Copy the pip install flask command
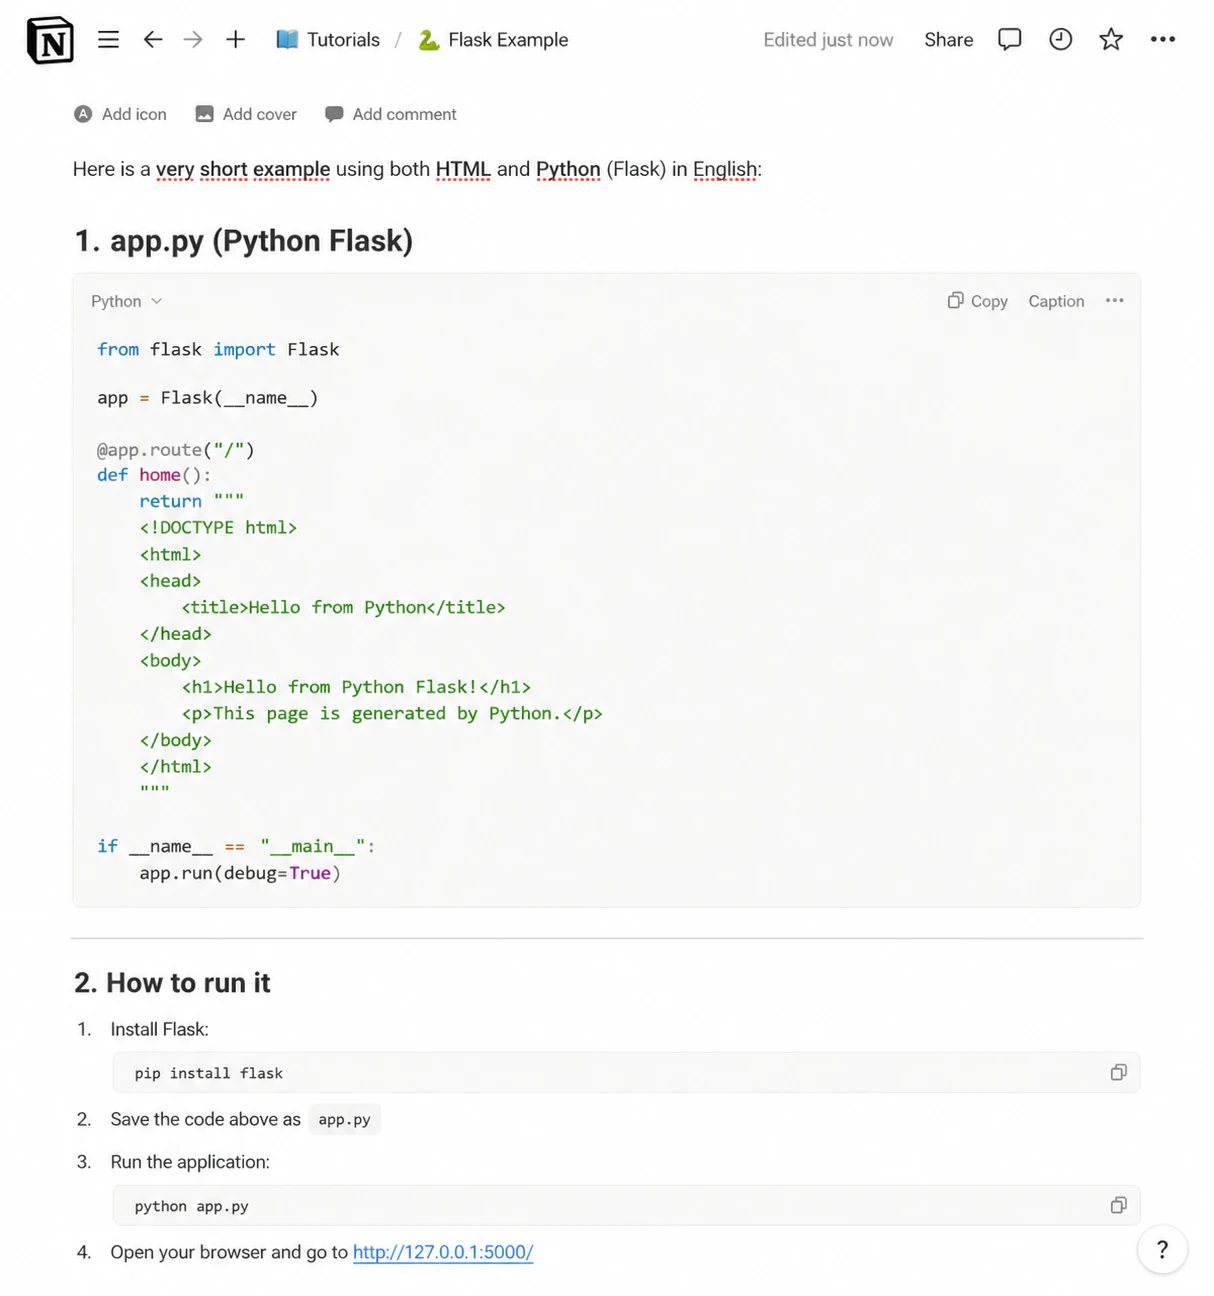This screenshot has width=1214, height=1296. point(1119,1072)
